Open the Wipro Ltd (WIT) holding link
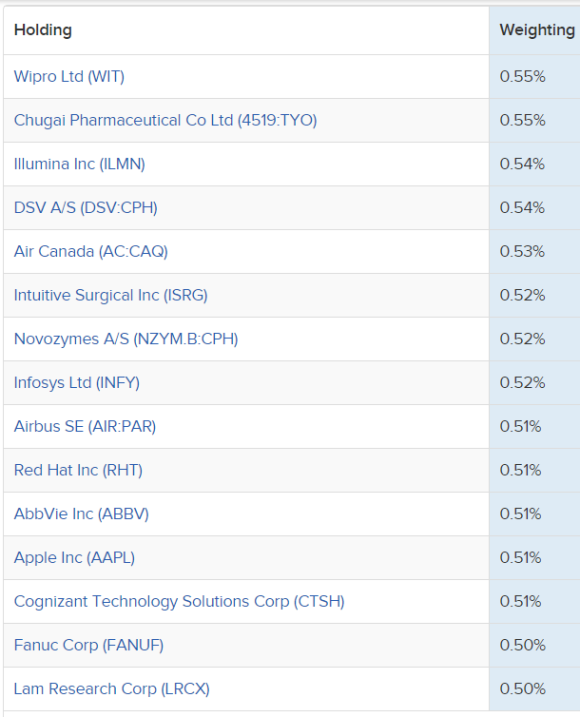Screen dimensions: 580x717 [69, 76]
